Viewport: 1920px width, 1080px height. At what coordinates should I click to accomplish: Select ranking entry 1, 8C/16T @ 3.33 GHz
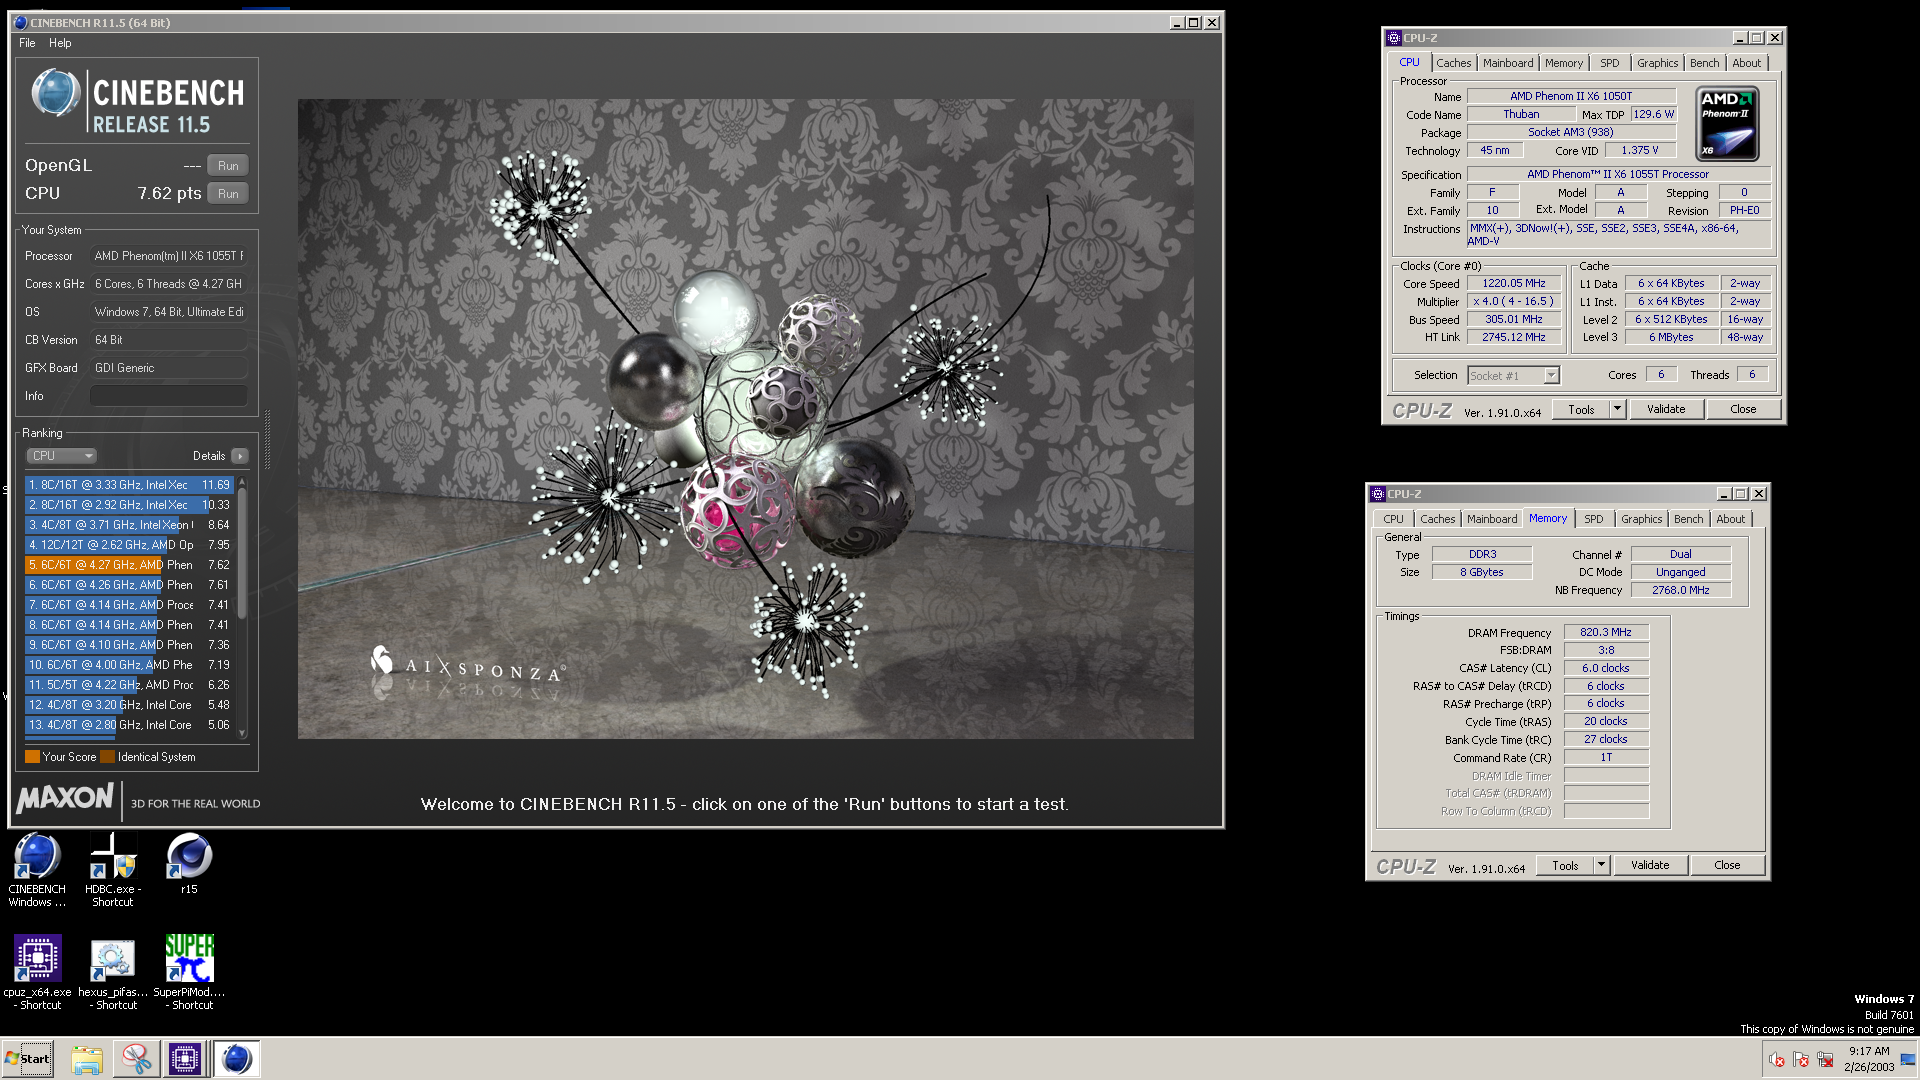129,485
